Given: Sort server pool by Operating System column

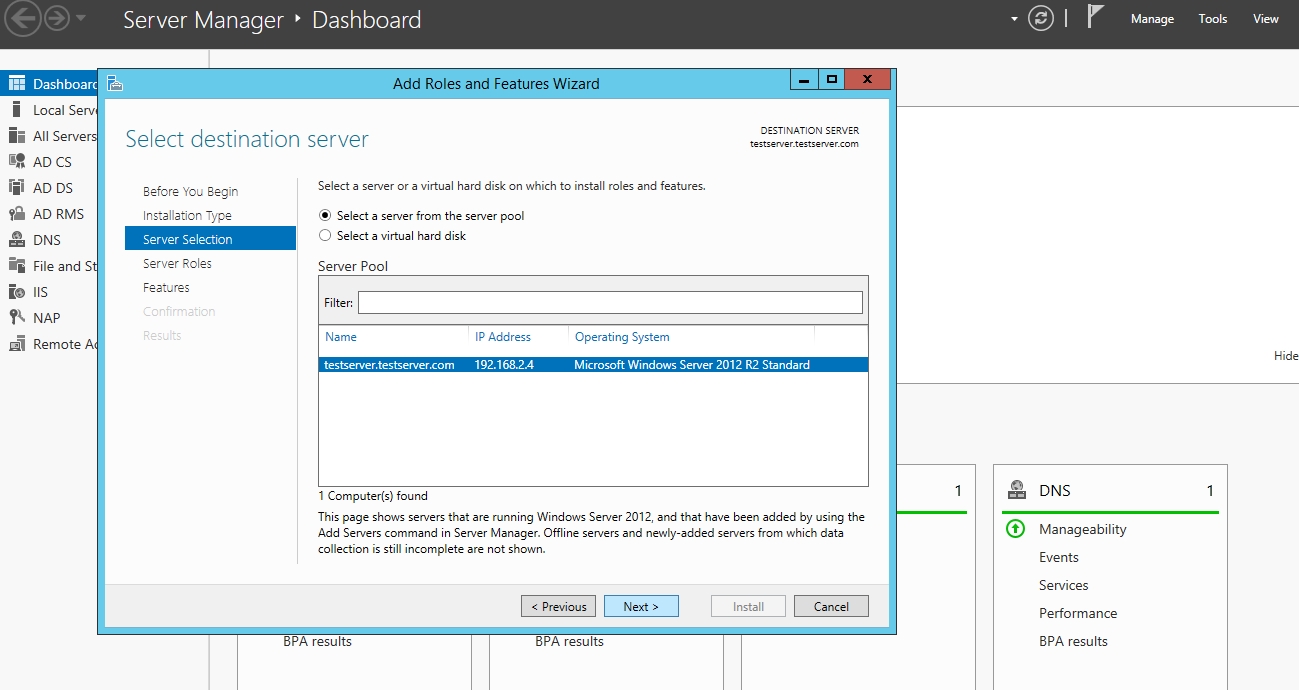Looking at the screenshot, I should pyautogui.click(x=622, y=337).
